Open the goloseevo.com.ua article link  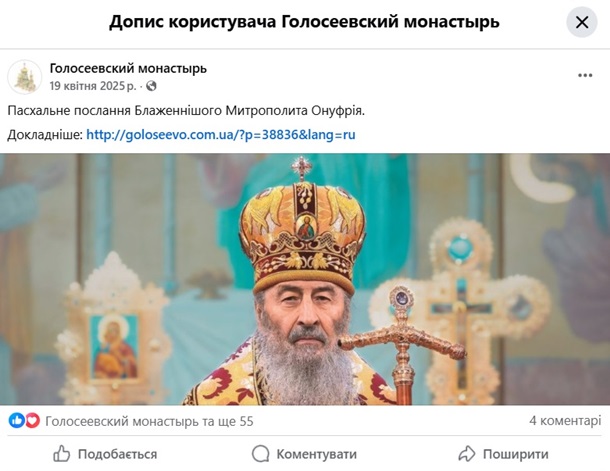pyautogui.click(x=221, y=135)
